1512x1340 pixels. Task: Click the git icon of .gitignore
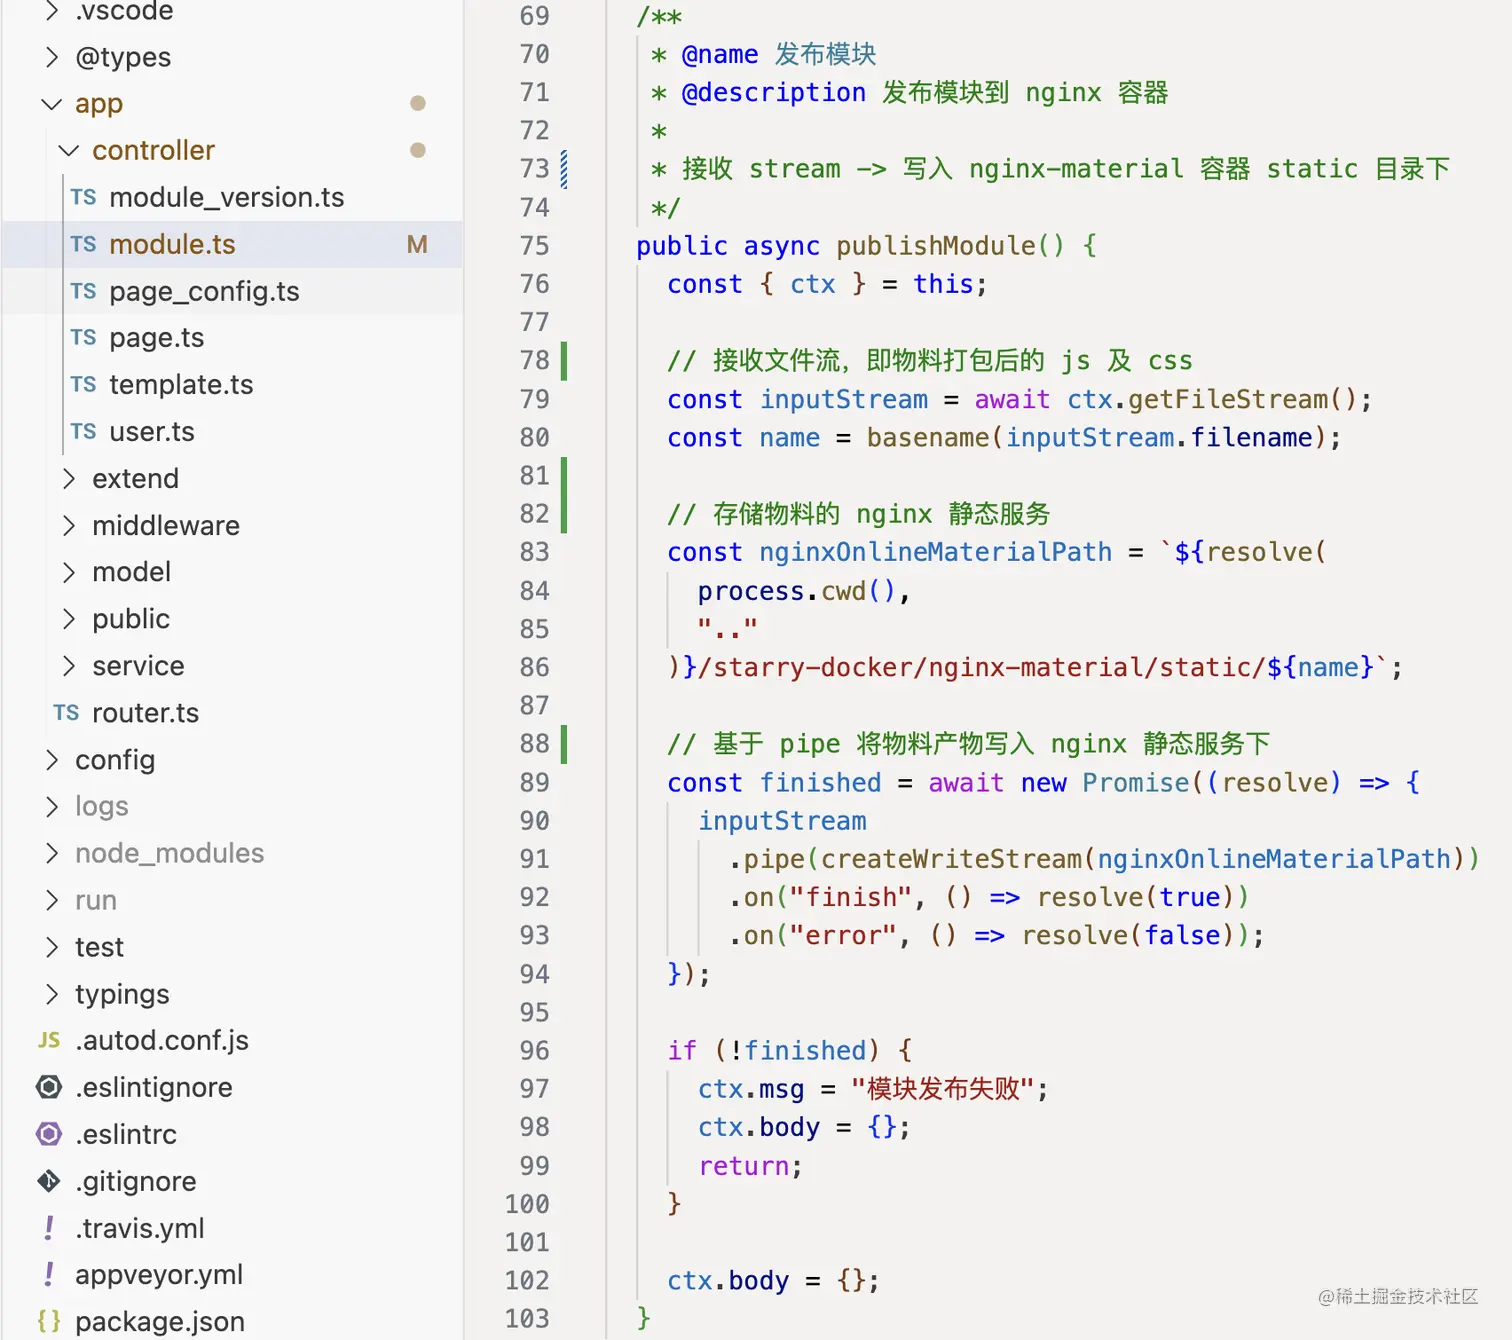pyautogui.click(x=49, y=1181)
